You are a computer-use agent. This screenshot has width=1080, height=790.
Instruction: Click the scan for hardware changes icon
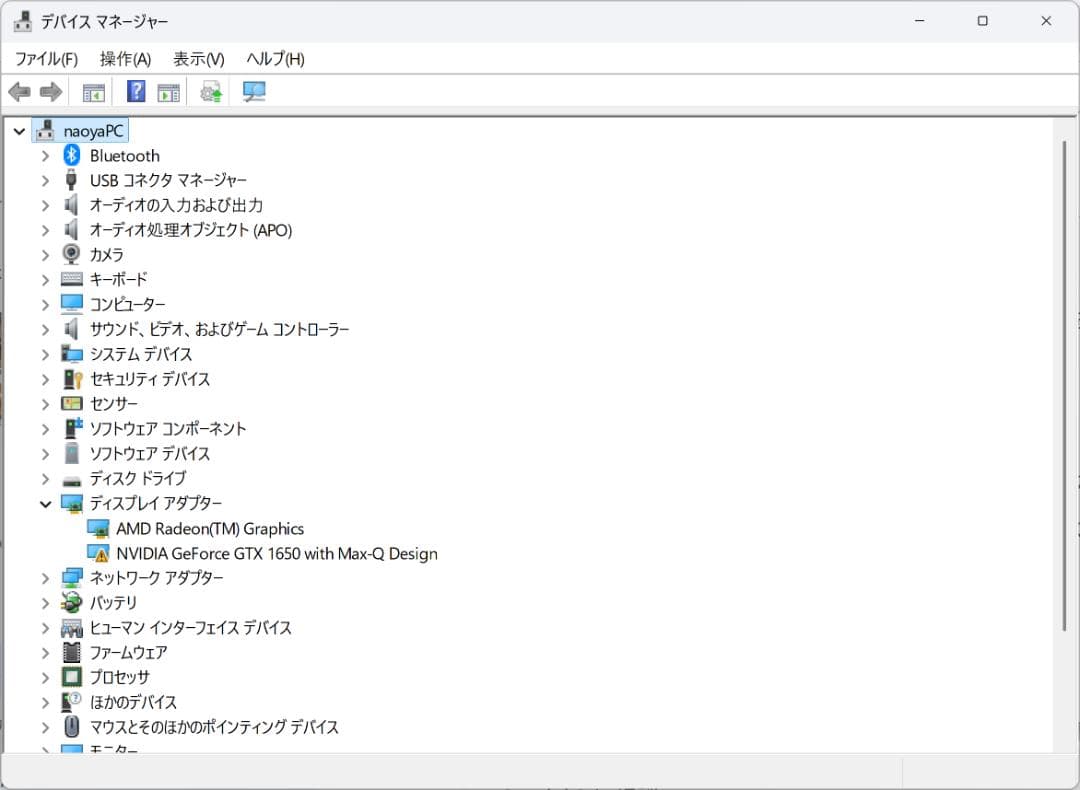pos(253,91)
